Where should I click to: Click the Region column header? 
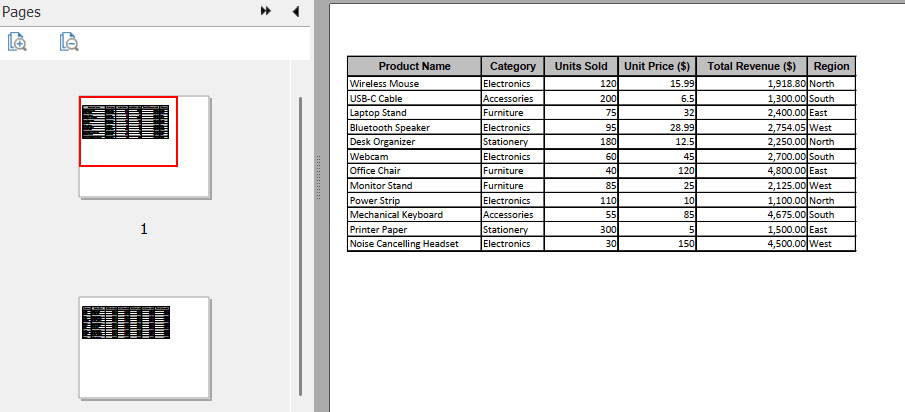[832, 66]
